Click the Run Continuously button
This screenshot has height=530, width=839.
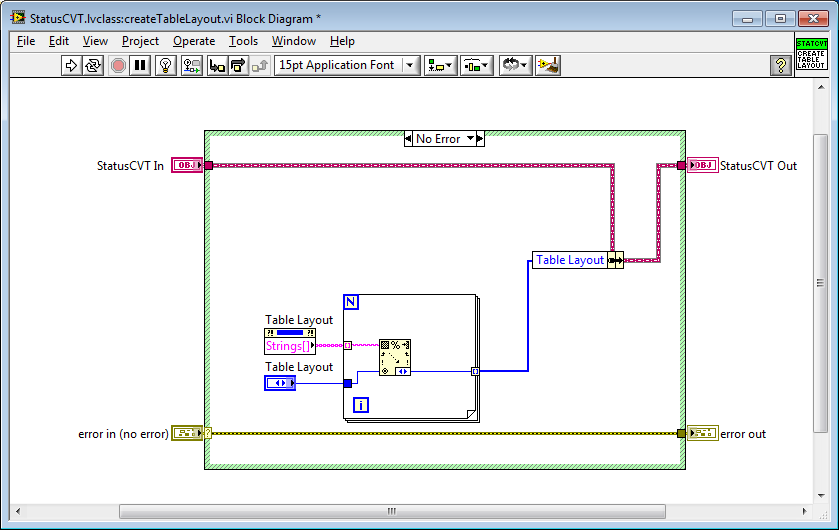pyautogui.click(x=93, y=65)
